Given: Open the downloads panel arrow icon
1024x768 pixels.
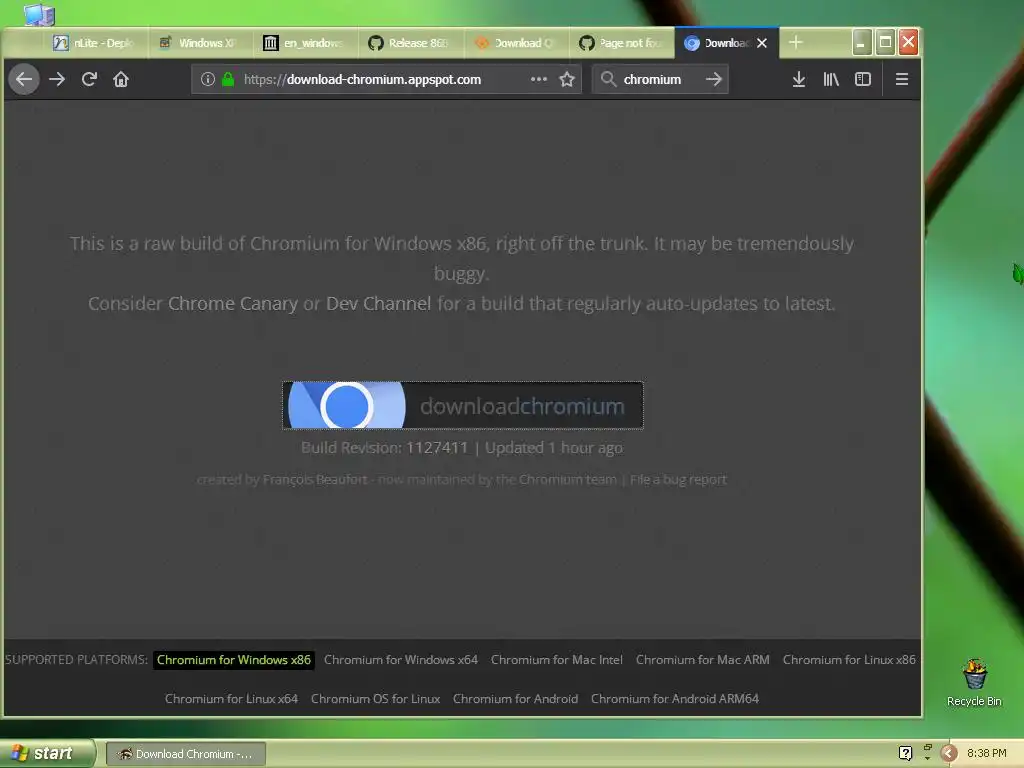Looking at the screenshot, I should (x=799, y=80).
